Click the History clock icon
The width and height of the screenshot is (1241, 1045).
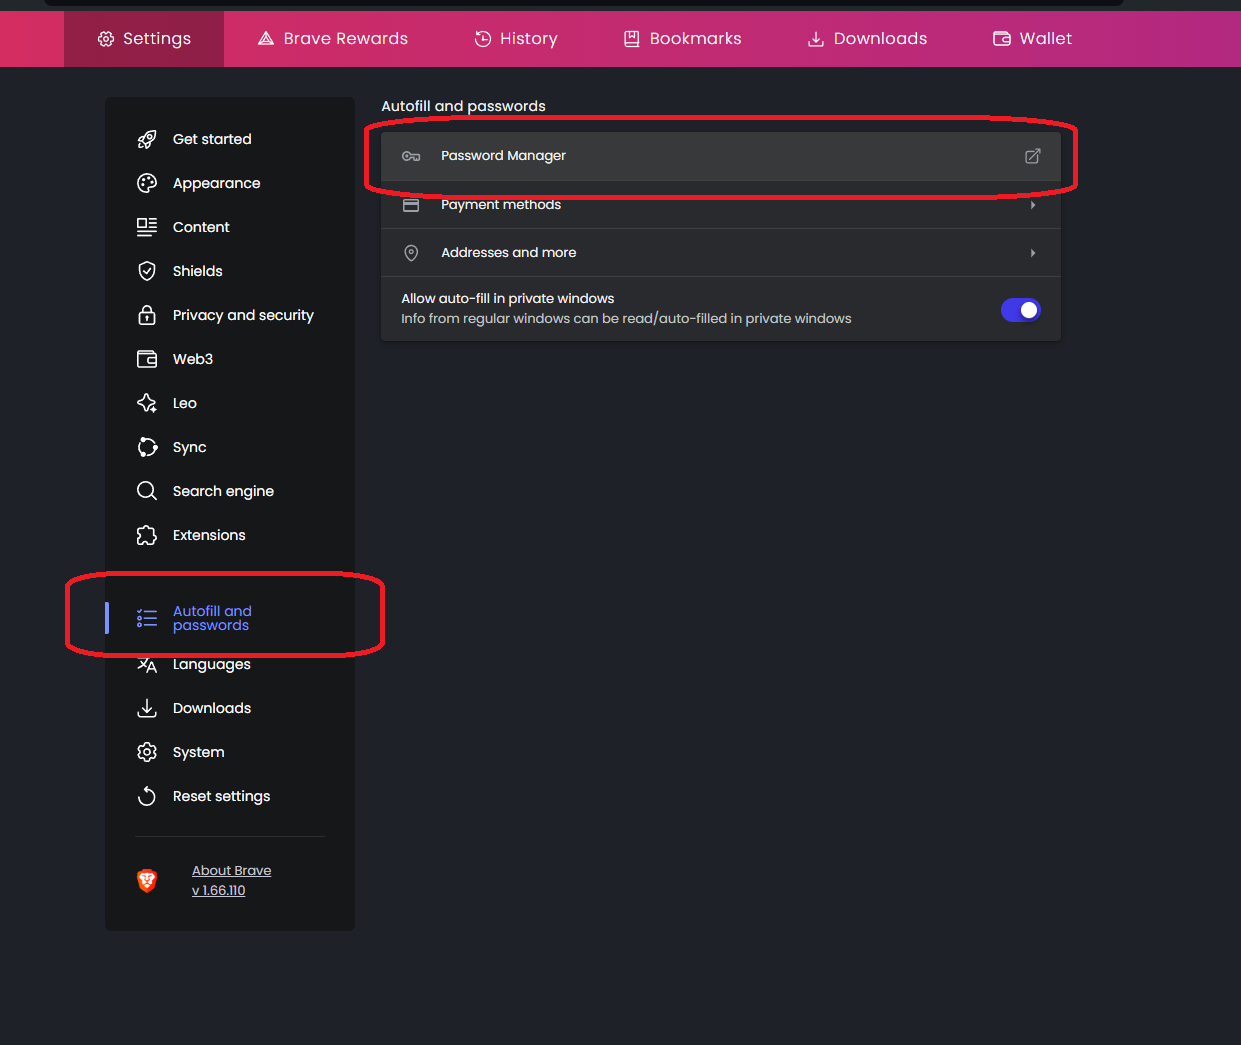pos(483,39)
